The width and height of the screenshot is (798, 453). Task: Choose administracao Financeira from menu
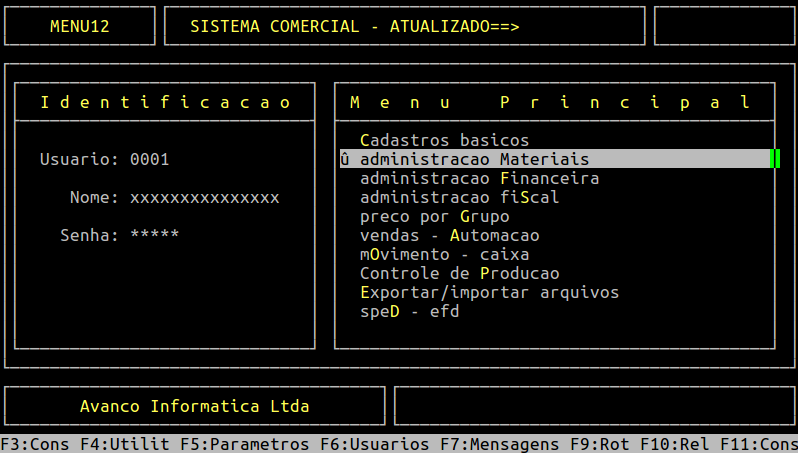tap(479, 178)
